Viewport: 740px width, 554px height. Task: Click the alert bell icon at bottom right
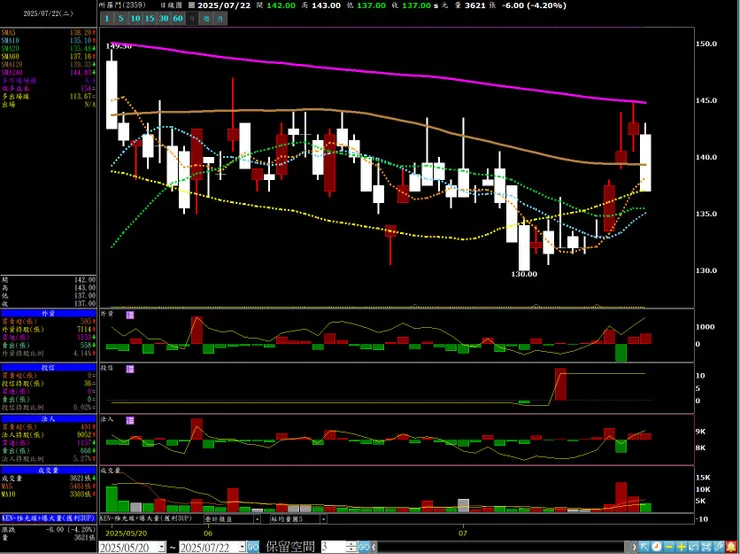[x=731, y=547]
